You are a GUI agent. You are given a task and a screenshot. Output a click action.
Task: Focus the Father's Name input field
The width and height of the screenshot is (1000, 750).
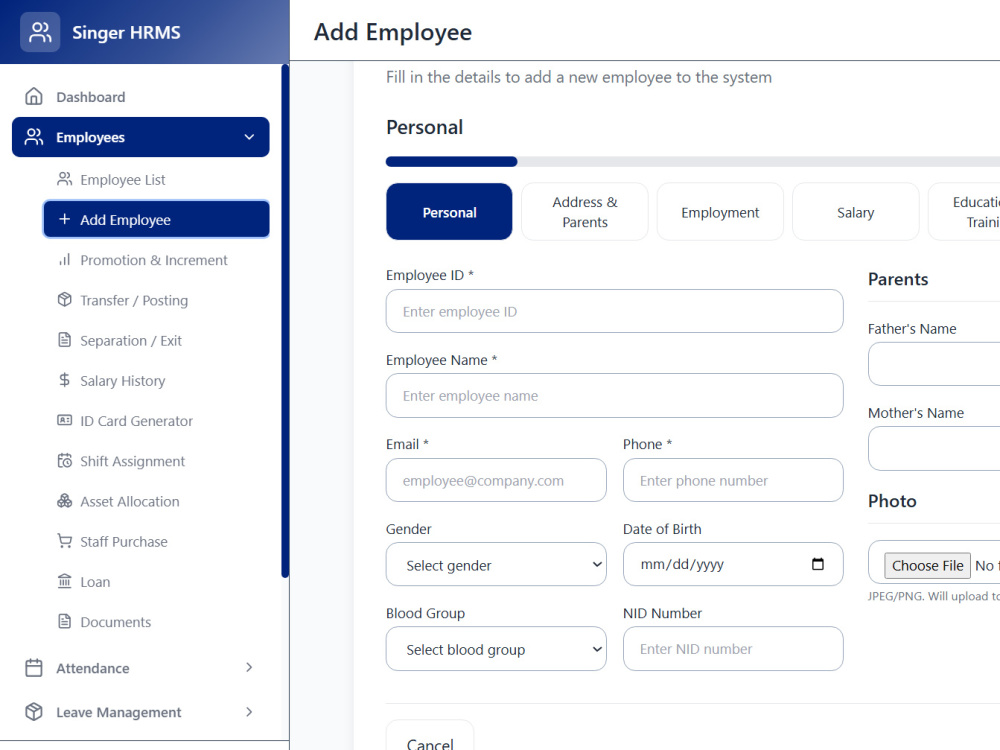coord(934,364)
